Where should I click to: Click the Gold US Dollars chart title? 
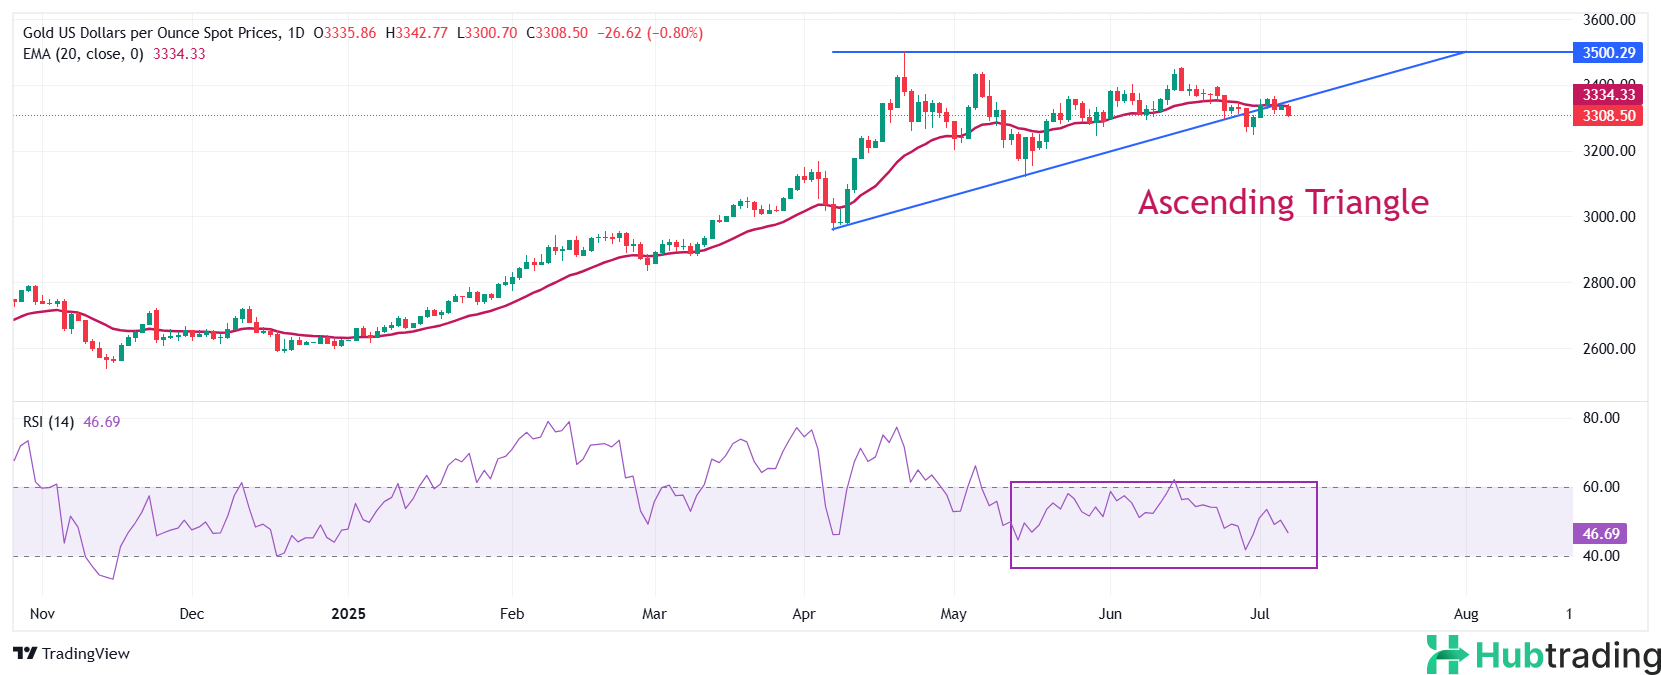click(x=151, y=33)
